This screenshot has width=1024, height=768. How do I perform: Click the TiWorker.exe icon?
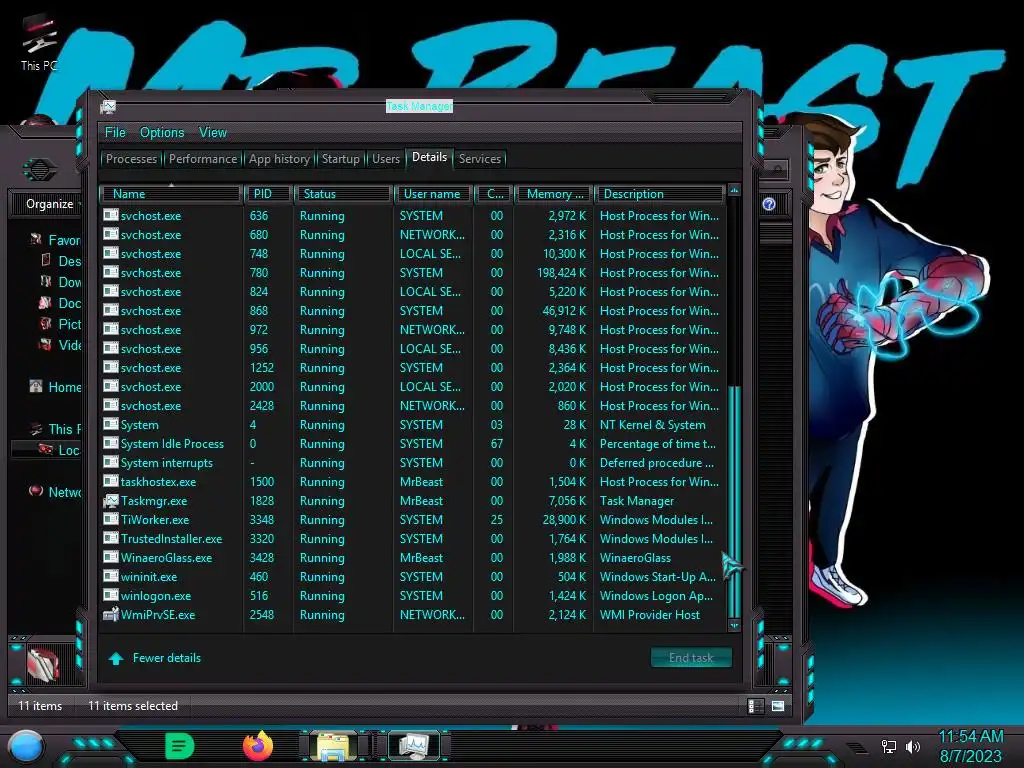point(111,519)
